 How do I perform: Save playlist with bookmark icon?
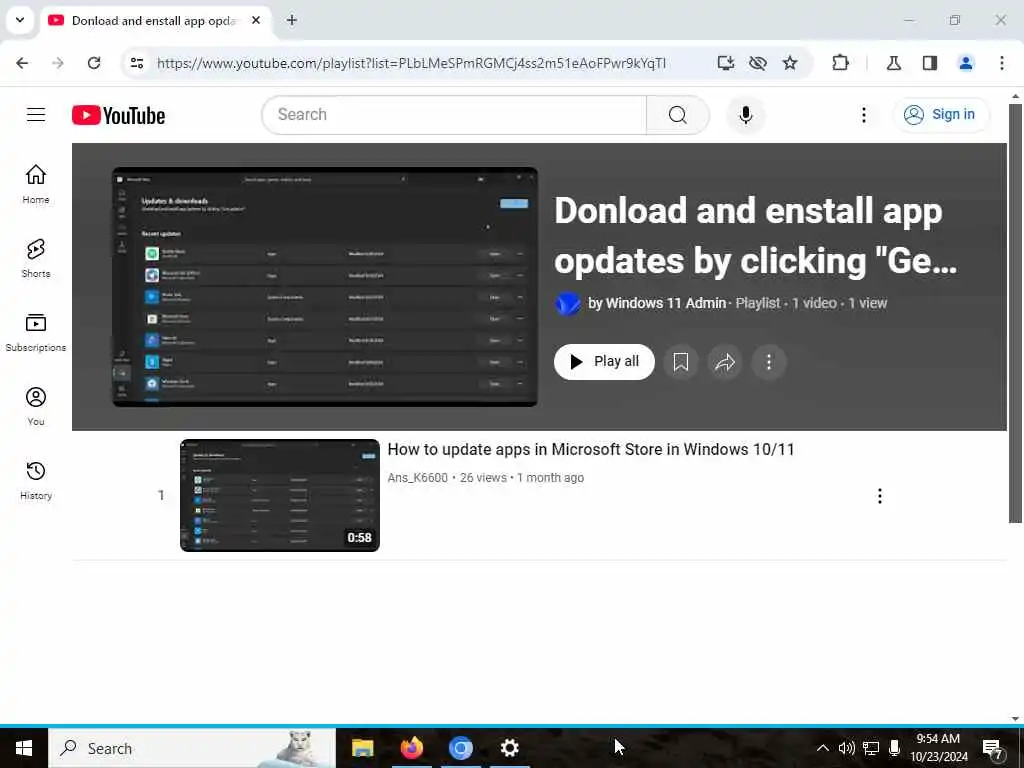tap(680, 362)
